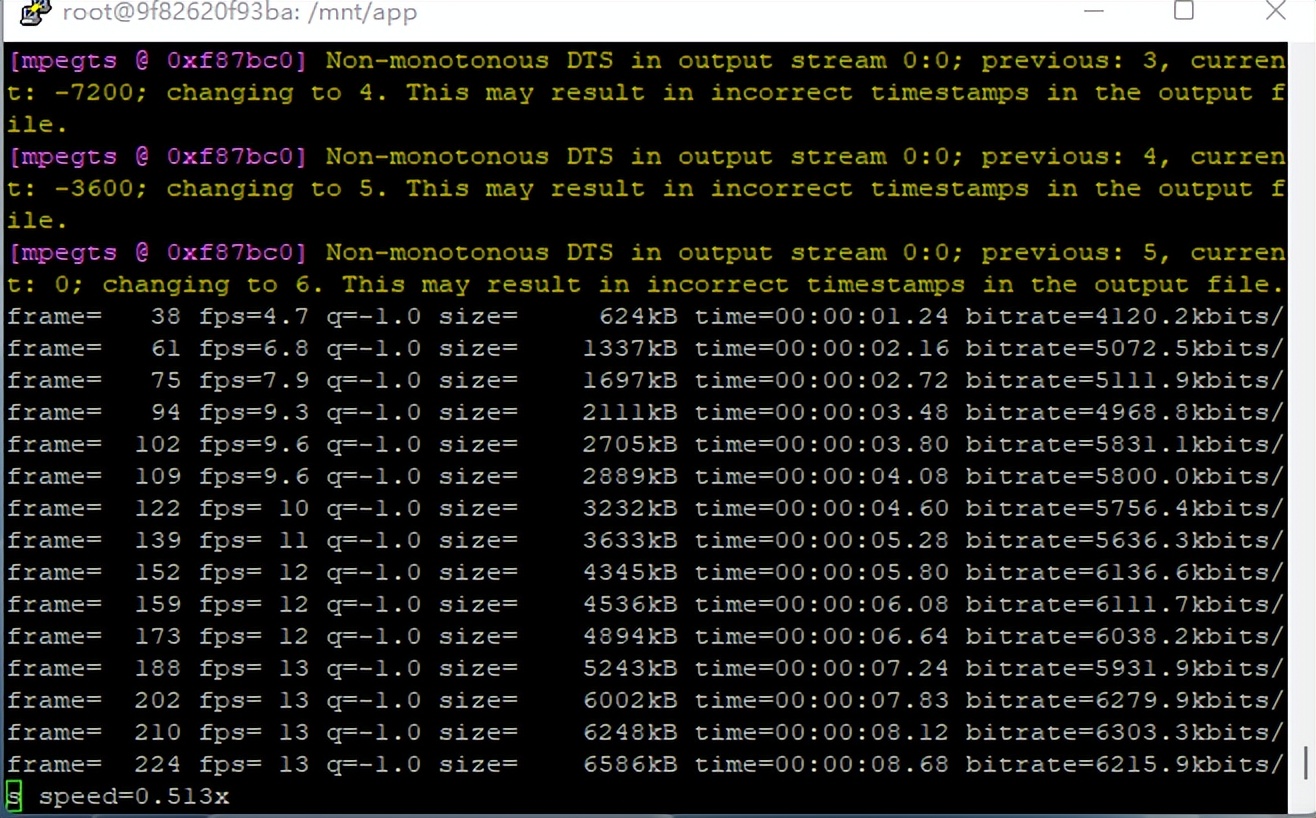Click the words 'changing to 6.'
The image size is (1316, 818).
214,285
